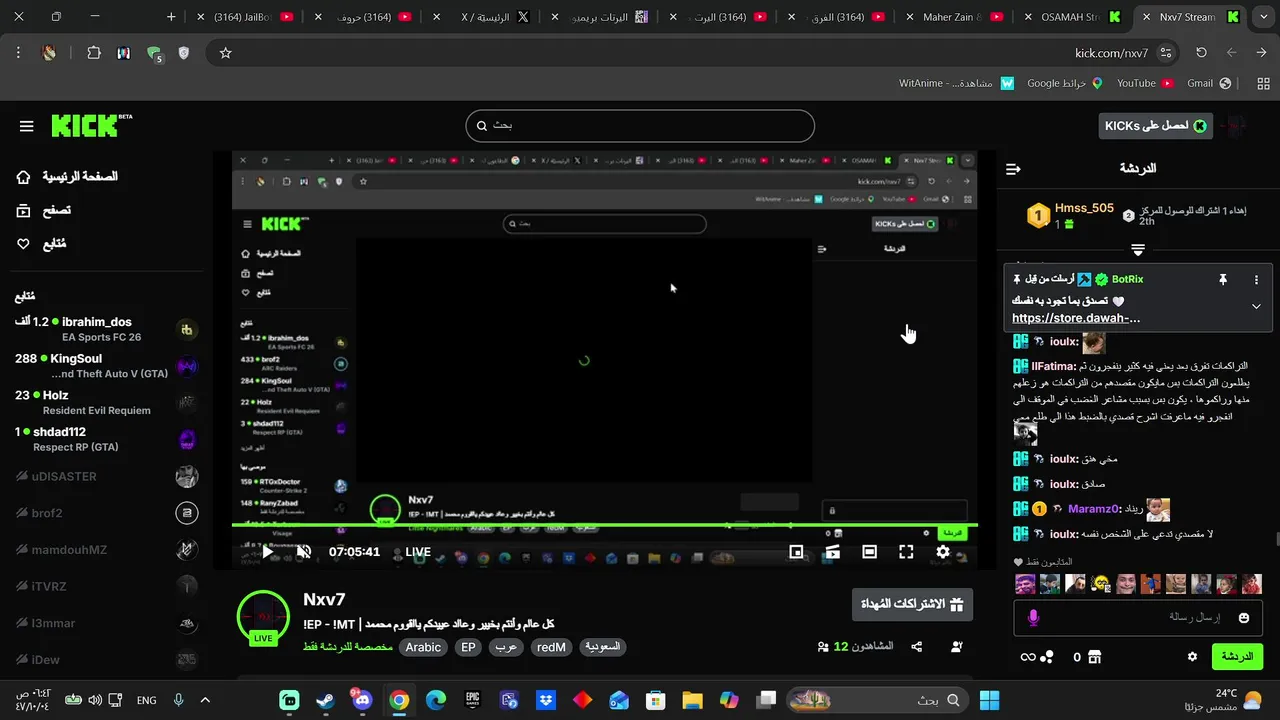Screen dimensions: 1280x720
Task: Open the Gmail bookmark
Action: click(1209, 83)
